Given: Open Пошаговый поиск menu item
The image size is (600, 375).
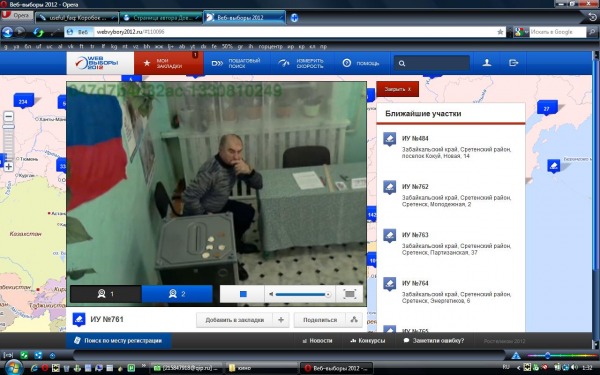Looking at the screenshot, I should [x=236, y=64].
